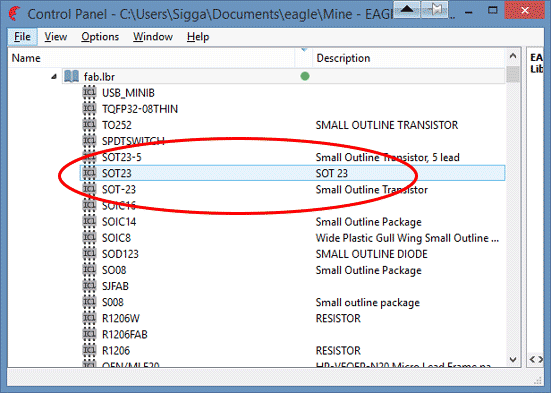551x393 pixels.
Task: Select the SOIC14 package entry
Action: 119,222
